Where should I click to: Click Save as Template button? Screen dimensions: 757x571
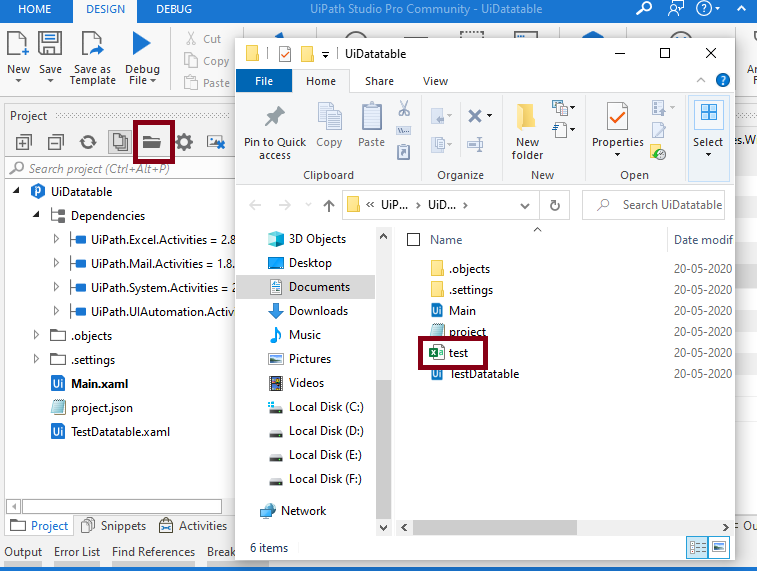coord(92,58)
